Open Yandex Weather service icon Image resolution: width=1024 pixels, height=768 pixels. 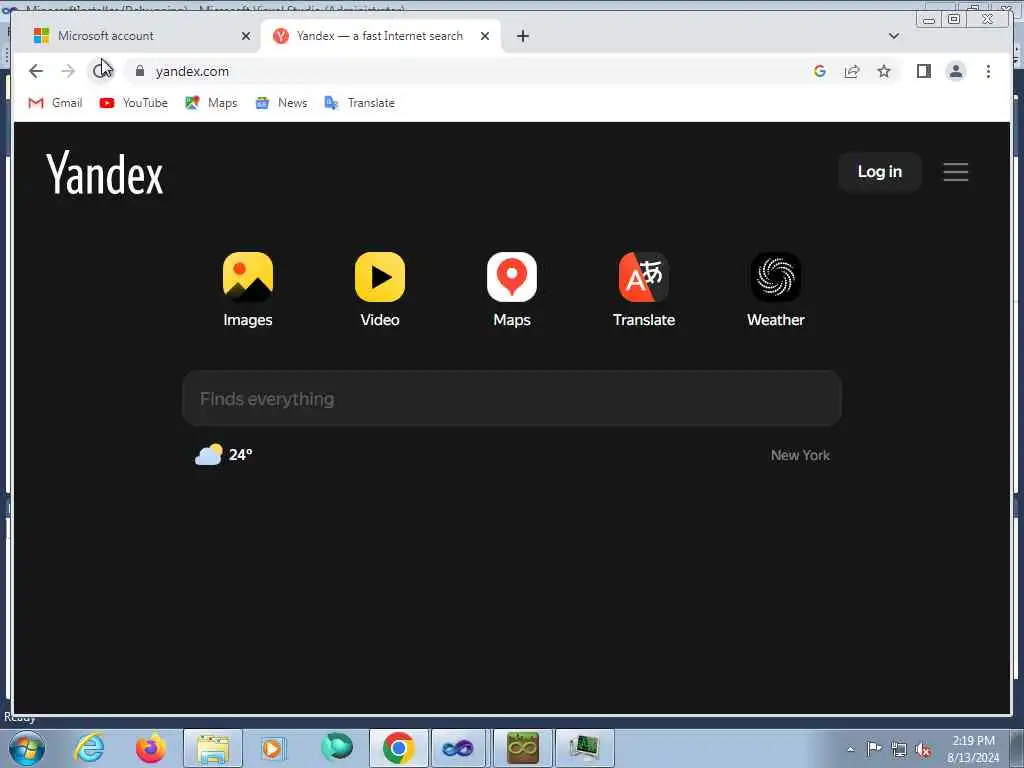click(775, 277)
